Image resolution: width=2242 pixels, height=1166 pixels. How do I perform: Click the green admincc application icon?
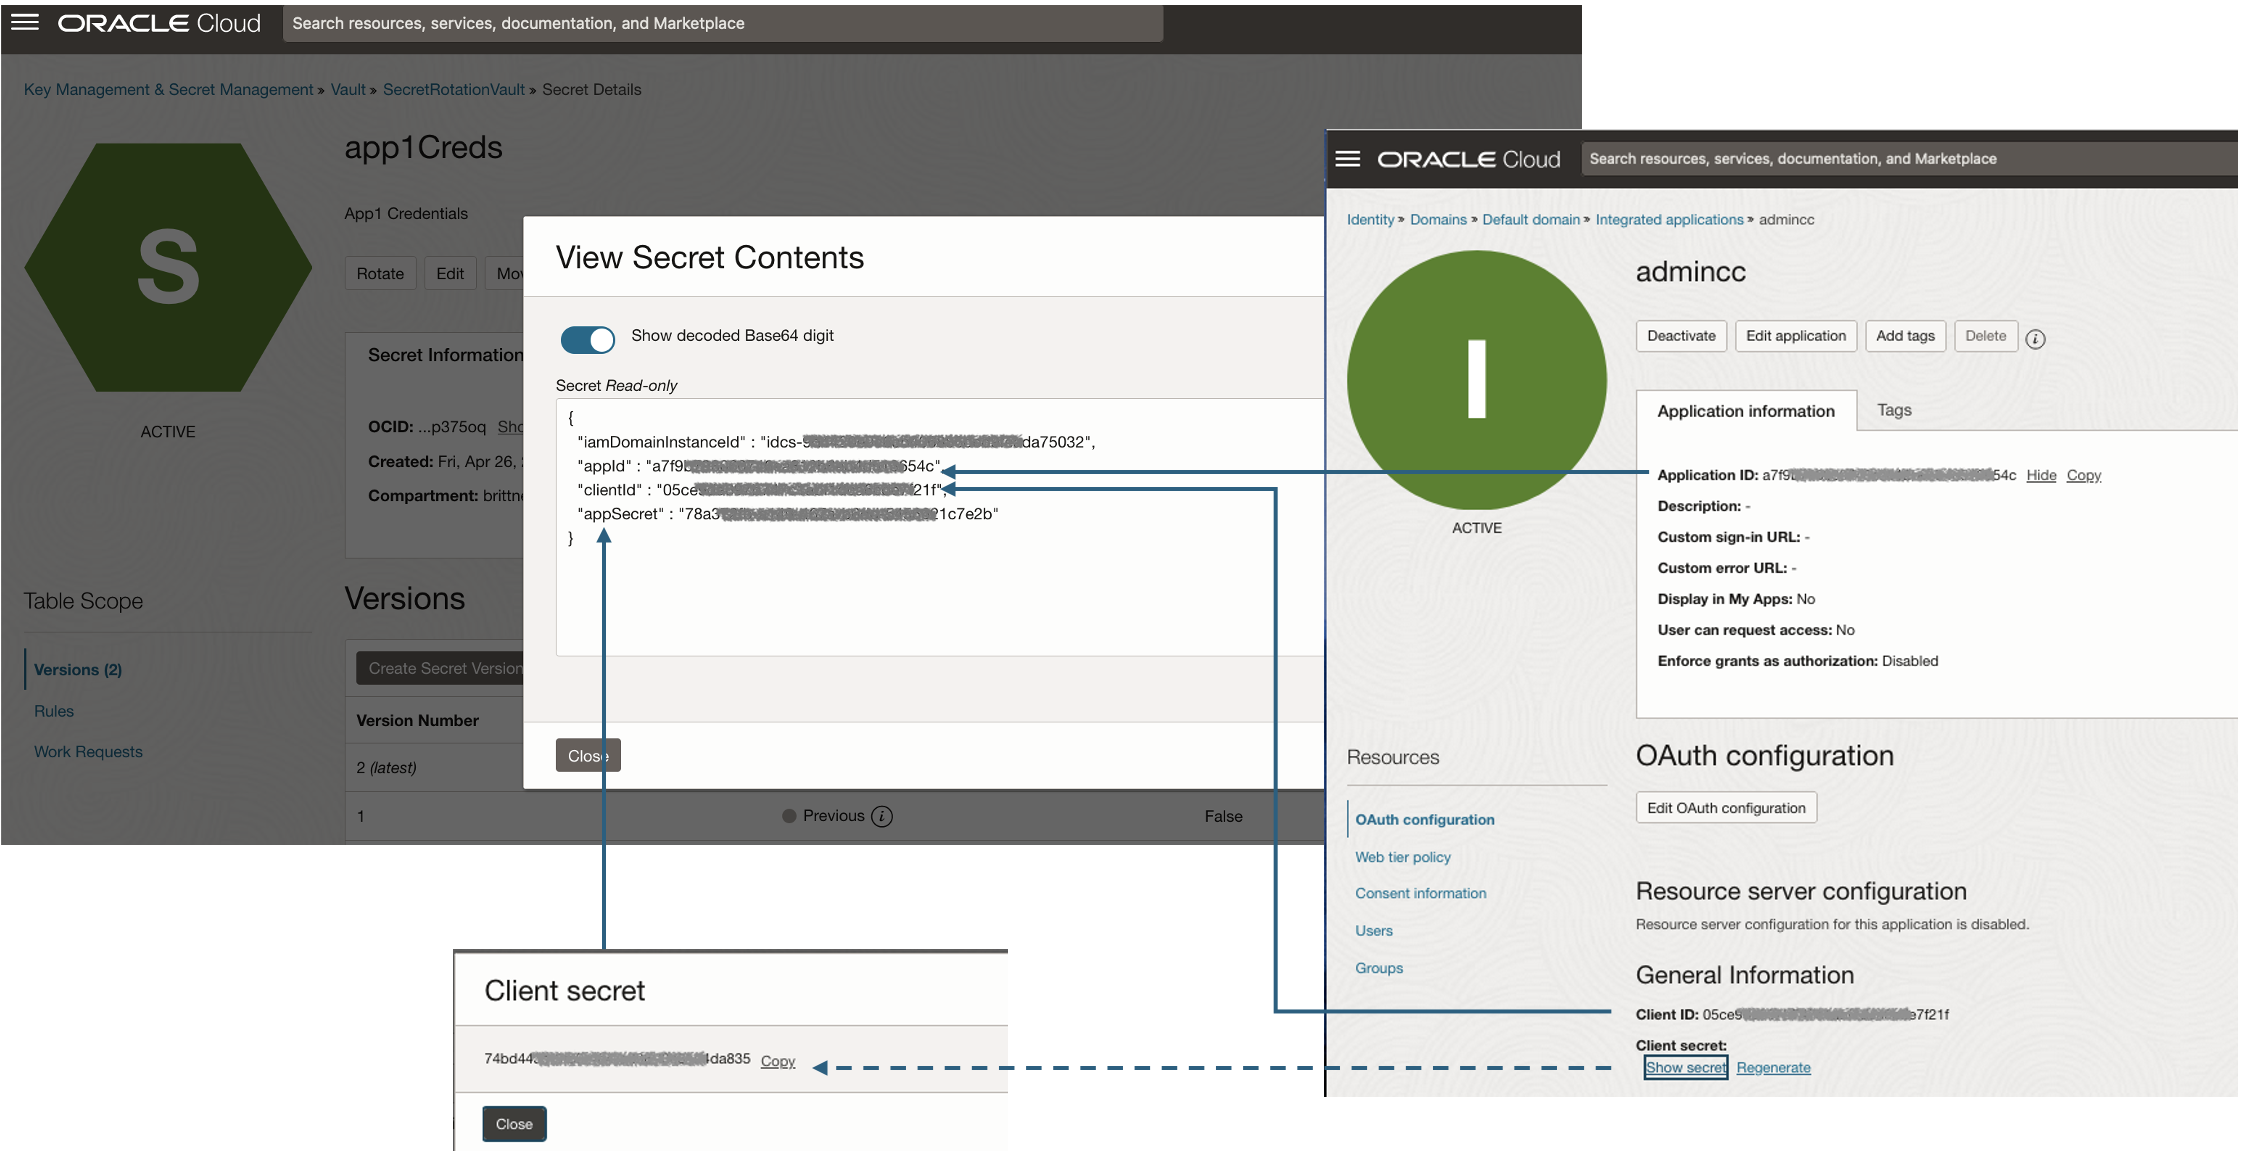[1476, 380]
